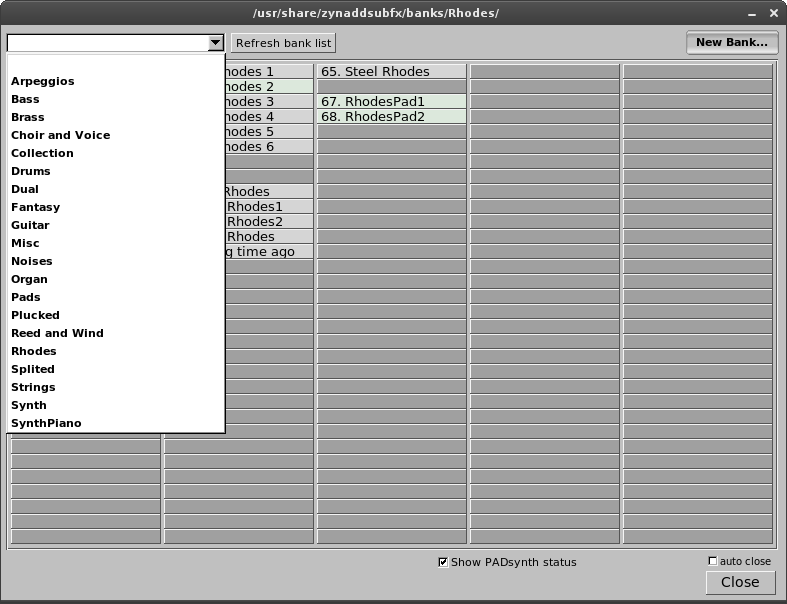The height and width of the screenshot is (604, 787).
Task: Minimize the bank window
Action: (752, 14)
